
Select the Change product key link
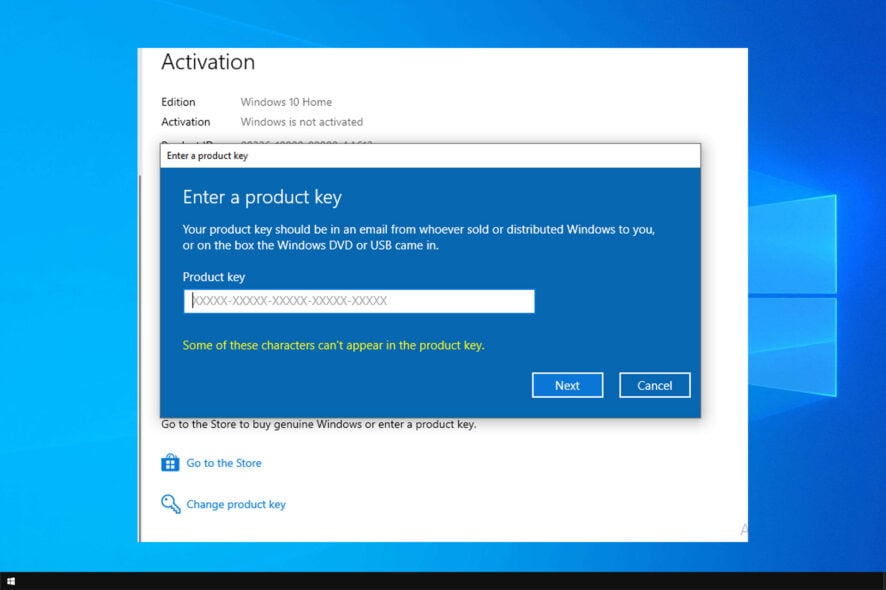tap(236, 504)
